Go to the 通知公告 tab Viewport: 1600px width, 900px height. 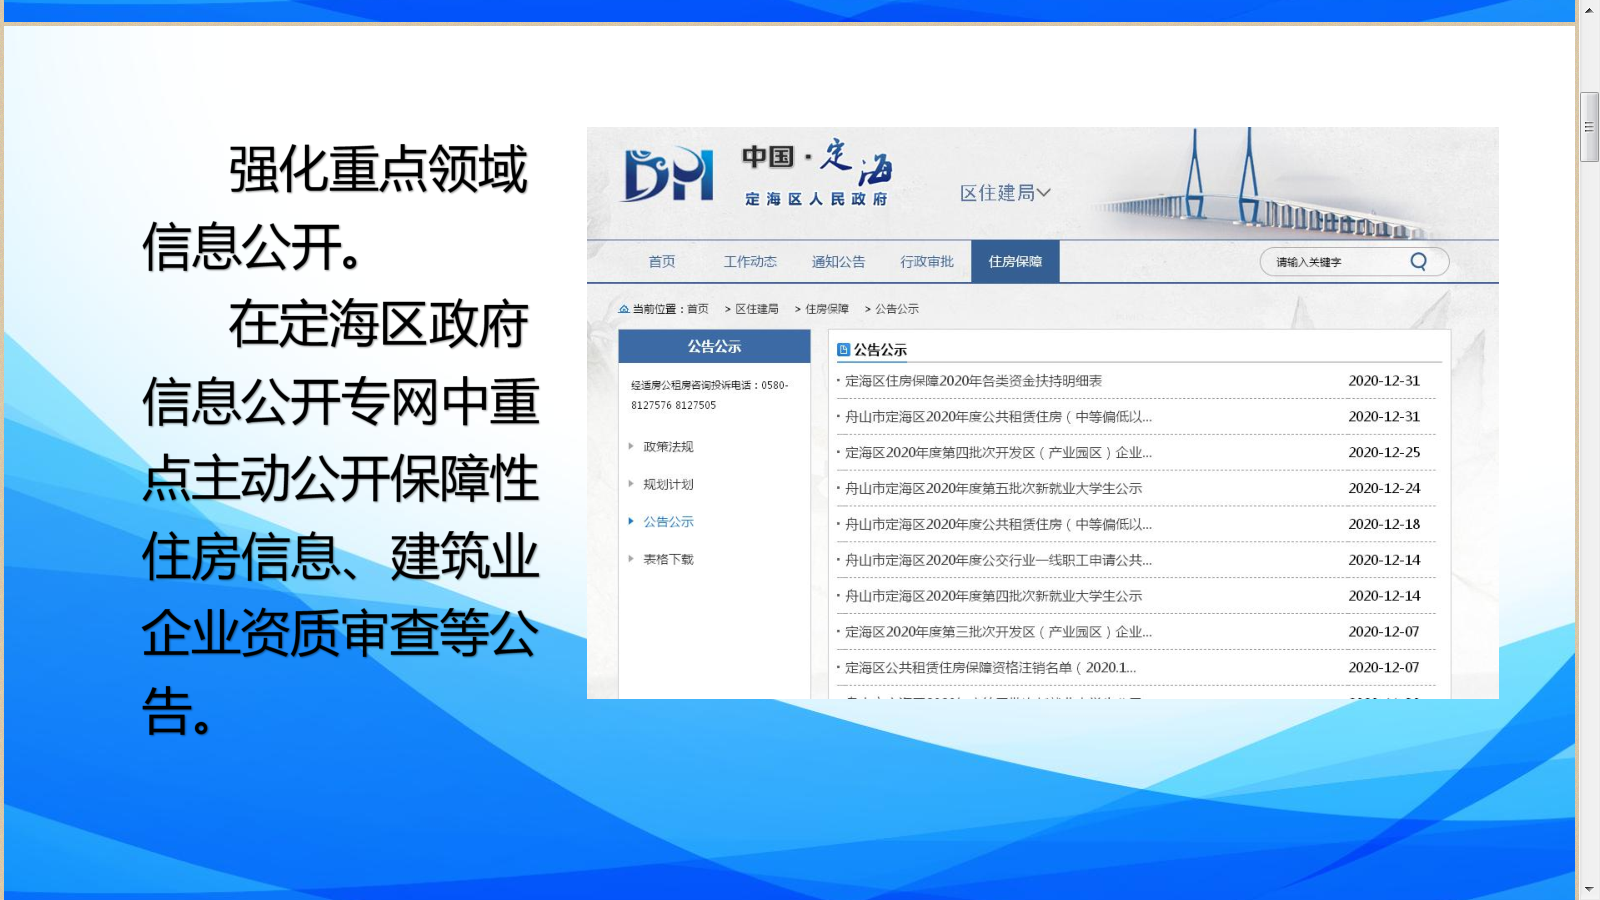pos(838,262)
